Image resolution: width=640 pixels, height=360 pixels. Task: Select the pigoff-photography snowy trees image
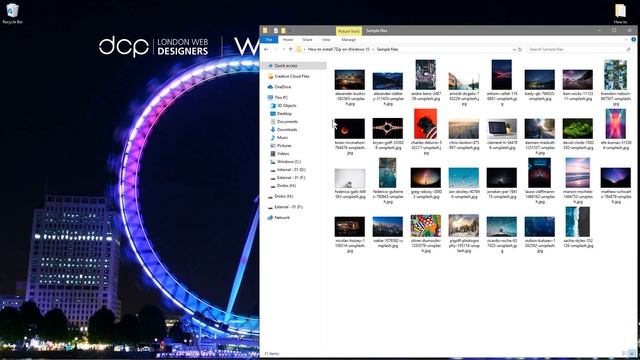pos(464,226)
